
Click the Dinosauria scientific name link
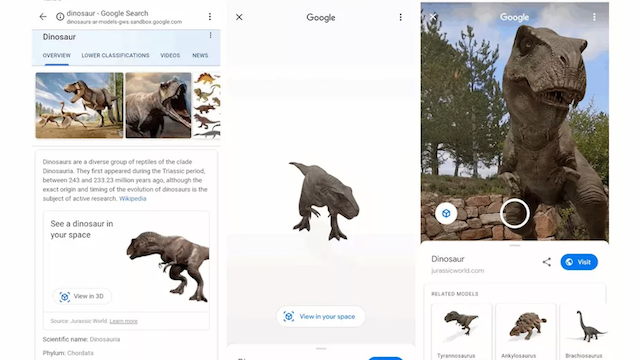[x=105, y=339]
